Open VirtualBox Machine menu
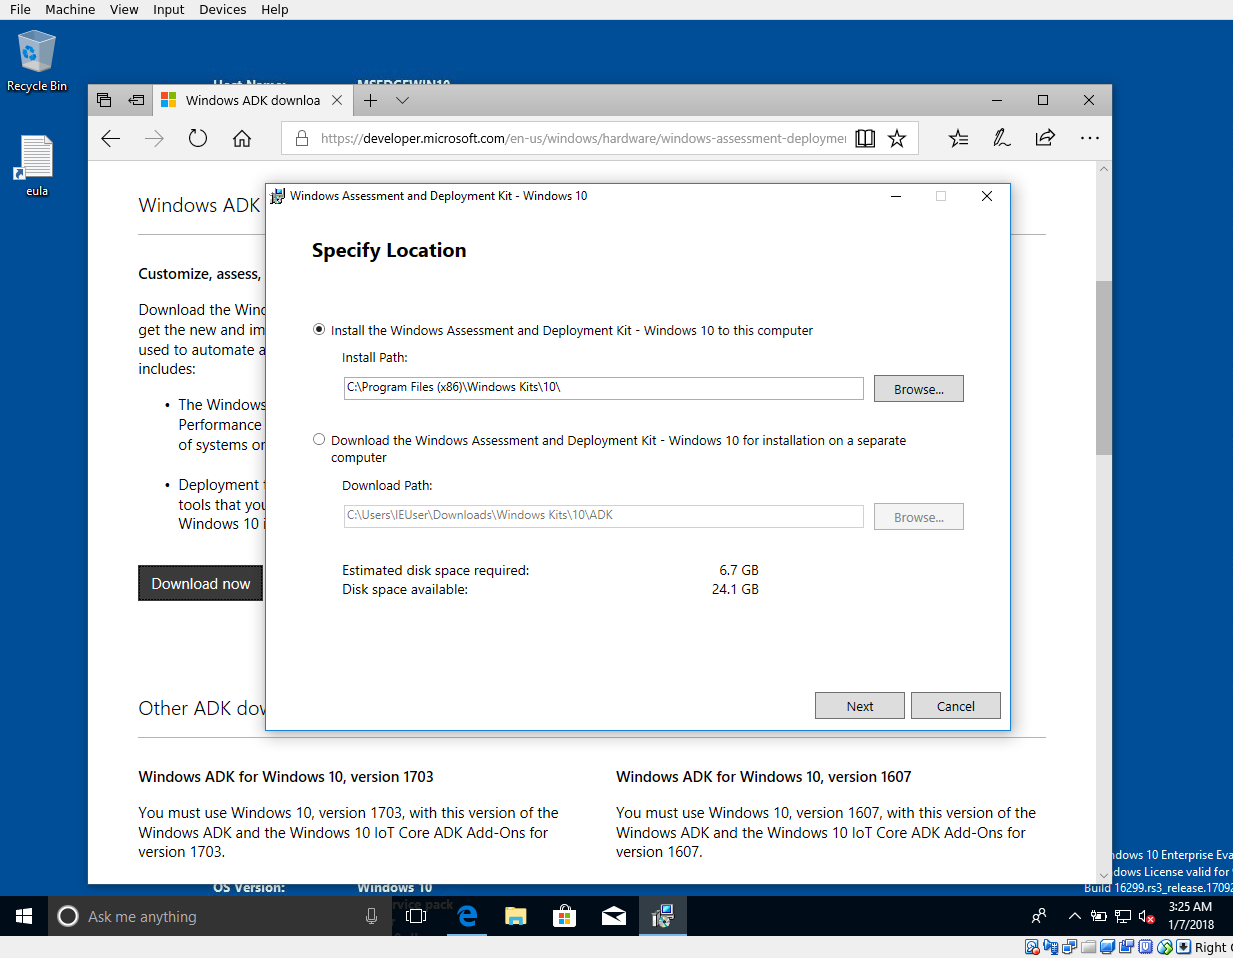 click(70, 9)
